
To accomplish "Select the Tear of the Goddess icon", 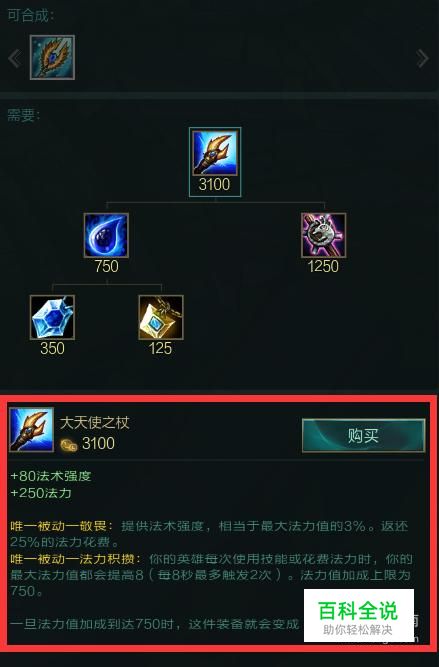I will 106,235.
